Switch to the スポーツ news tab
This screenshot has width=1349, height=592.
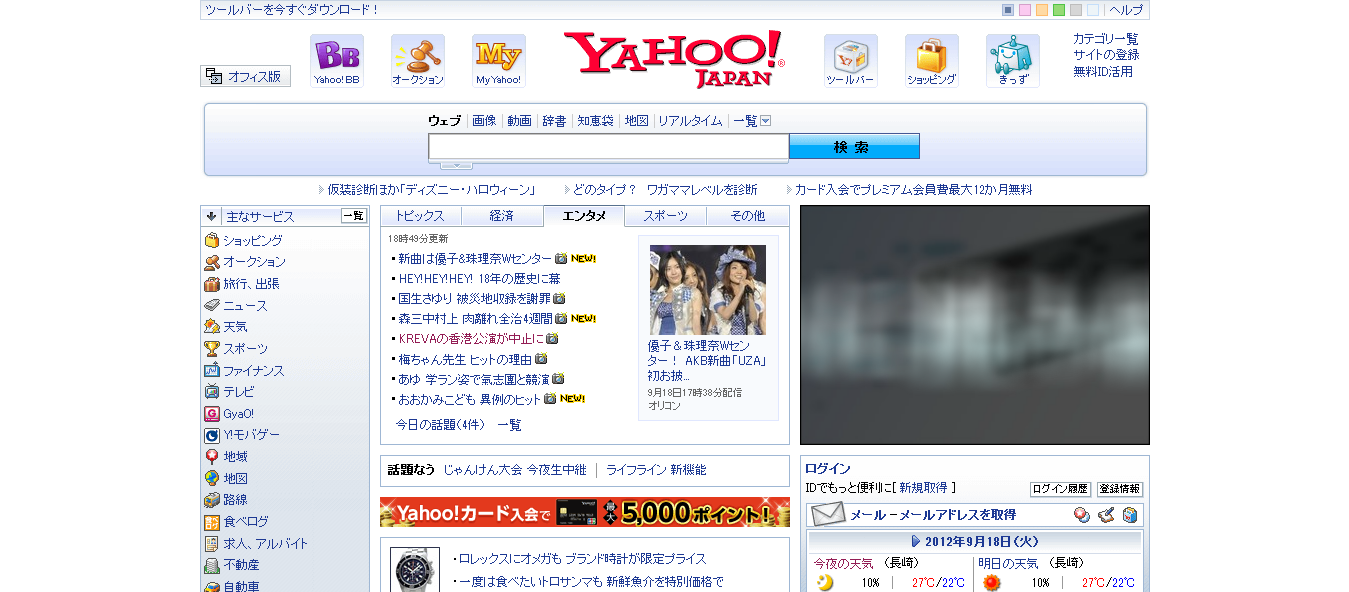coord(666,216)
